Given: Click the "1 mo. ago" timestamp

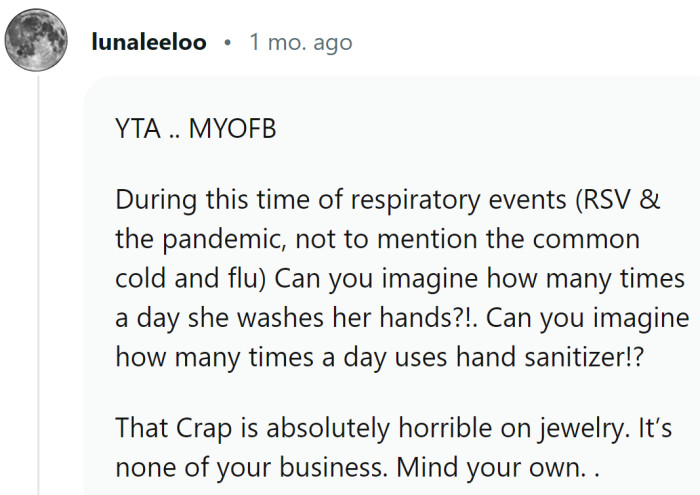Looking at the screenshot, I should [300, 43].
